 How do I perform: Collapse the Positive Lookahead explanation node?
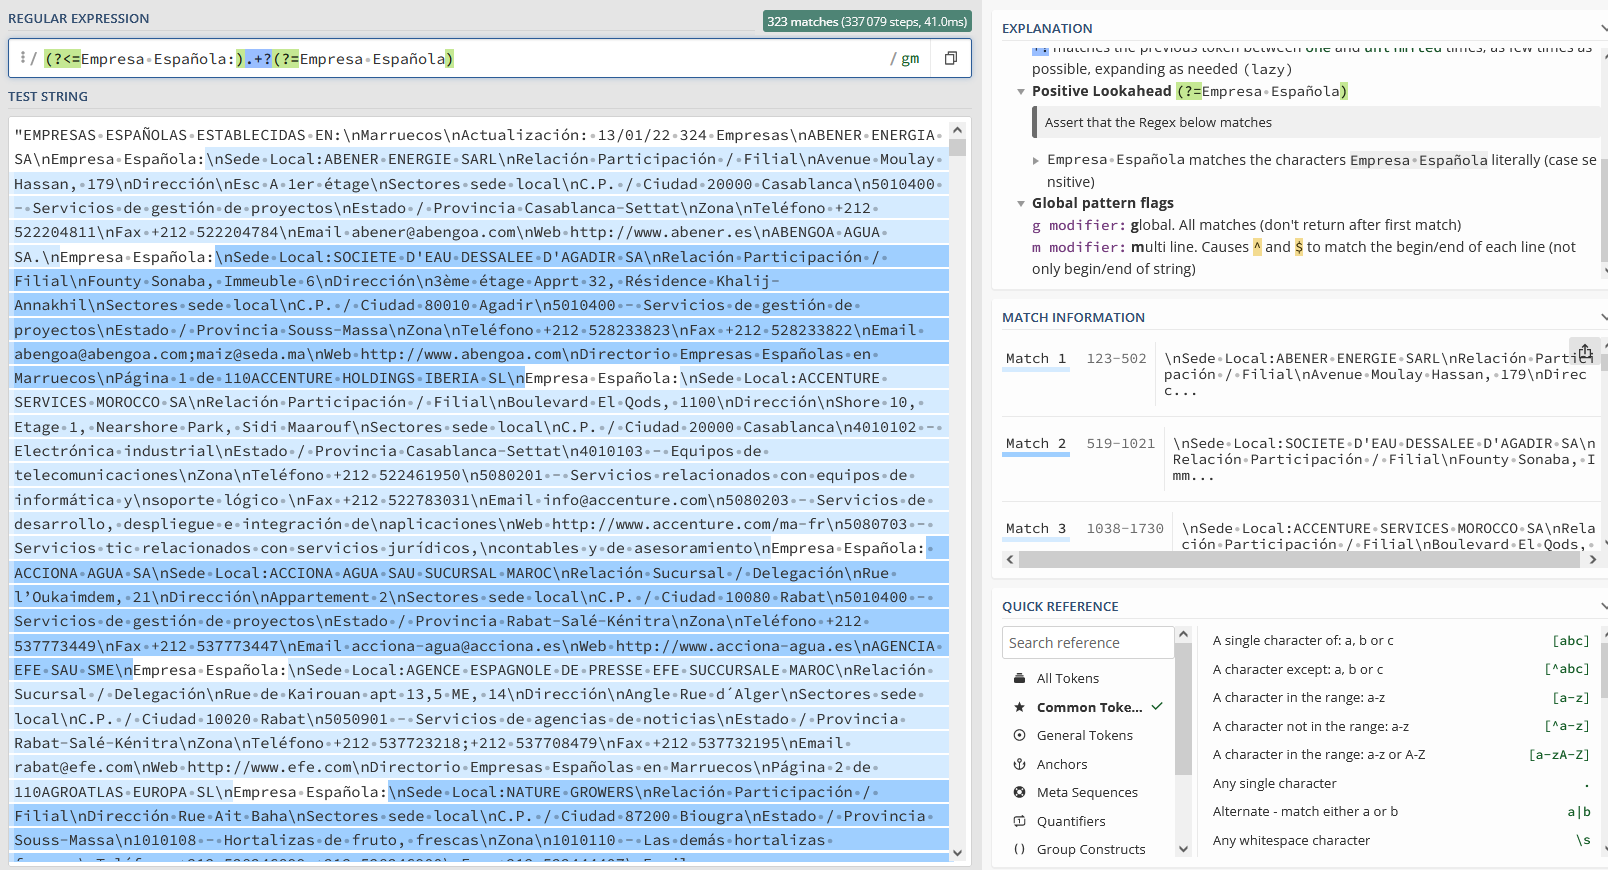(x=1021, y=91)
